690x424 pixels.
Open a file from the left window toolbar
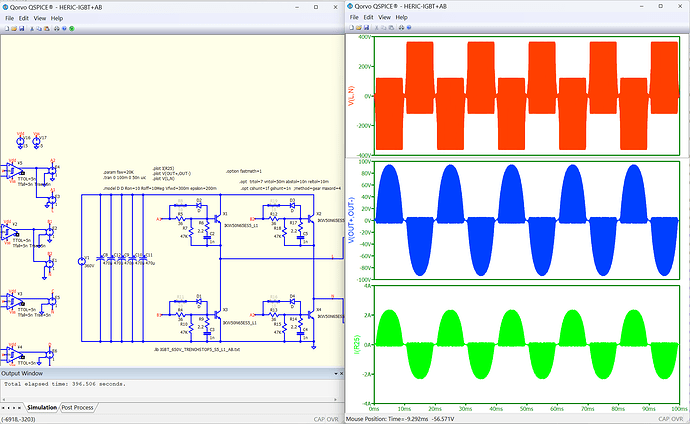tap(14, 29)
